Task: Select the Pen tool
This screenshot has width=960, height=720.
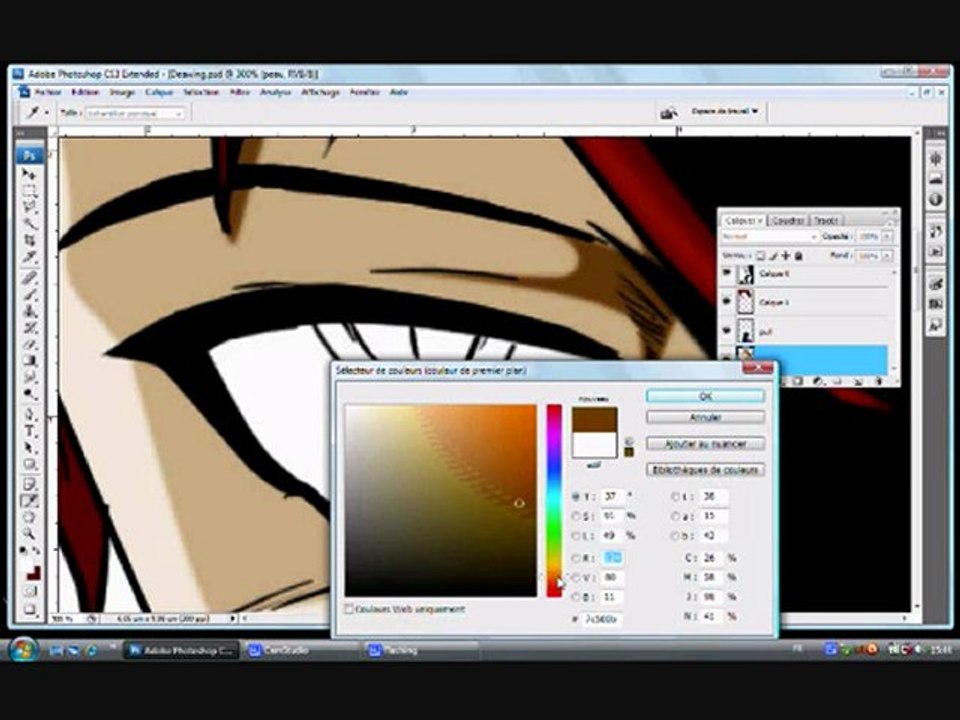Action: tap(29, 414)
